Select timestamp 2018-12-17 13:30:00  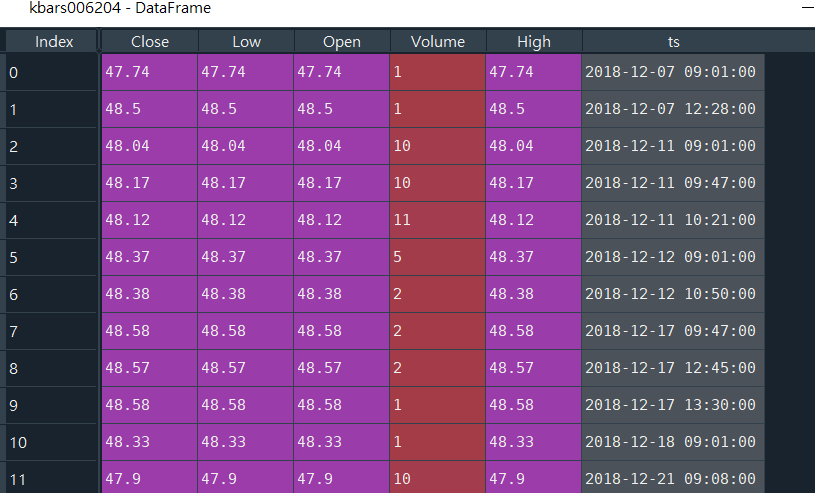(673, 405)
